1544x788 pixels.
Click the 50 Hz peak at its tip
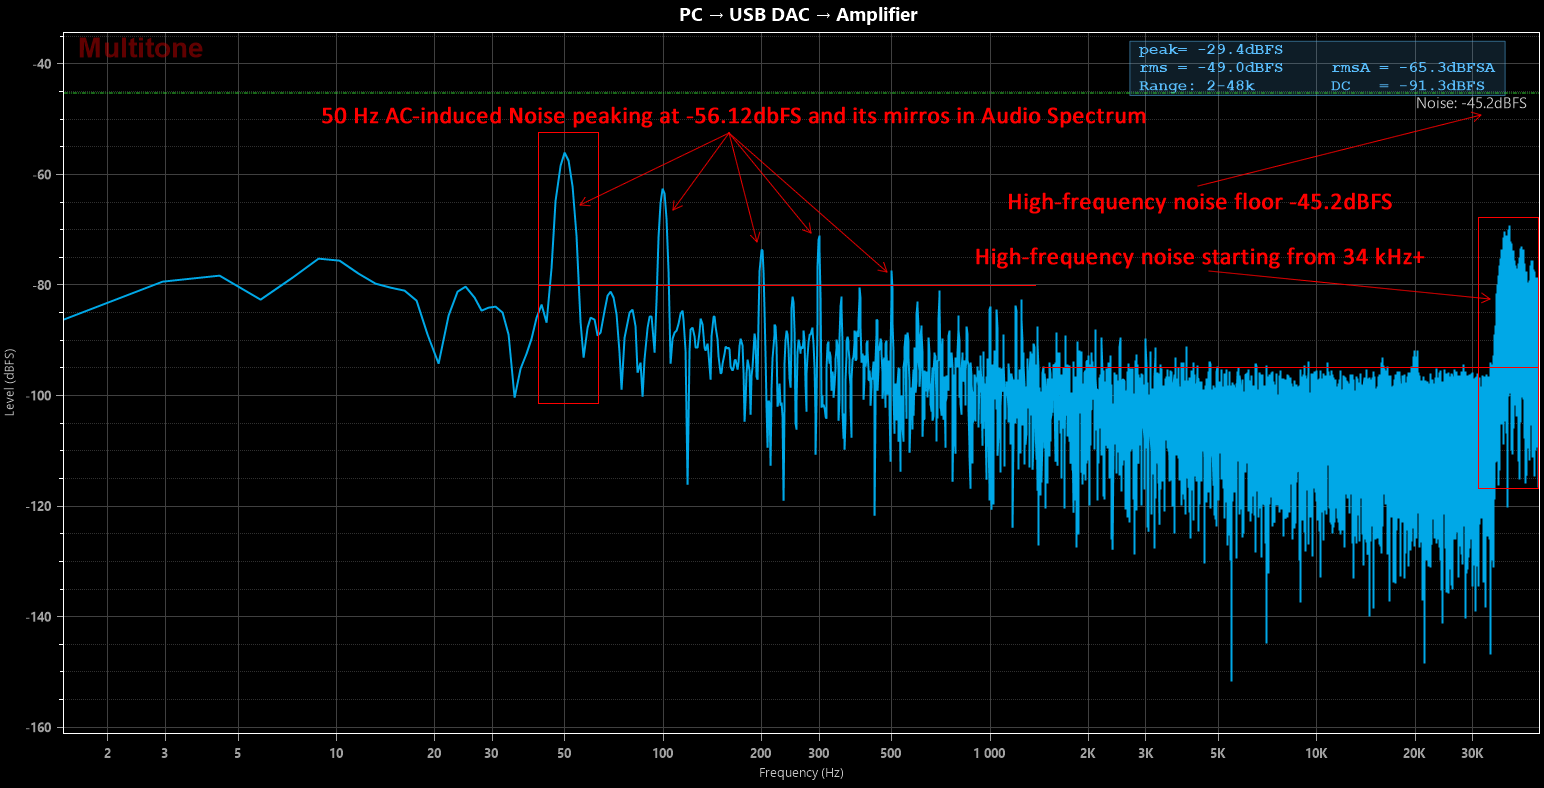tap(565, 154)
